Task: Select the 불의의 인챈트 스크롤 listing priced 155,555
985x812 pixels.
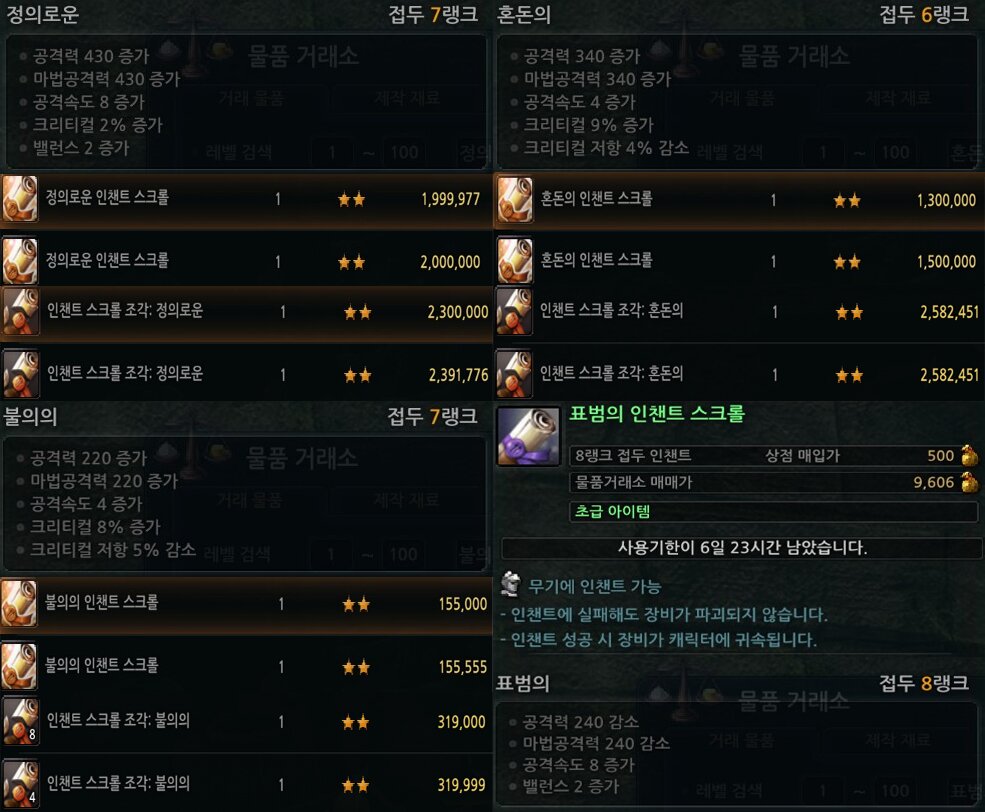Action: coord(246,666)
